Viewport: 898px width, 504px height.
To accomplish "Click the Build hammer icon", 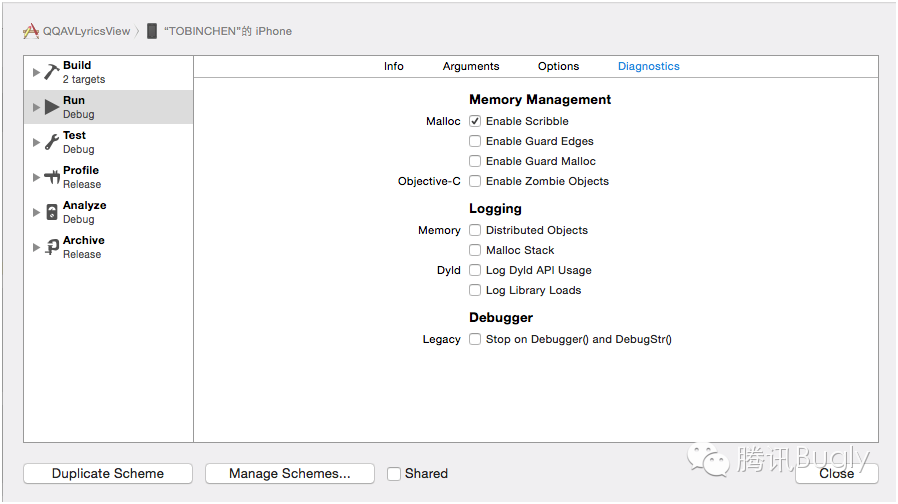I will point(52,72).
